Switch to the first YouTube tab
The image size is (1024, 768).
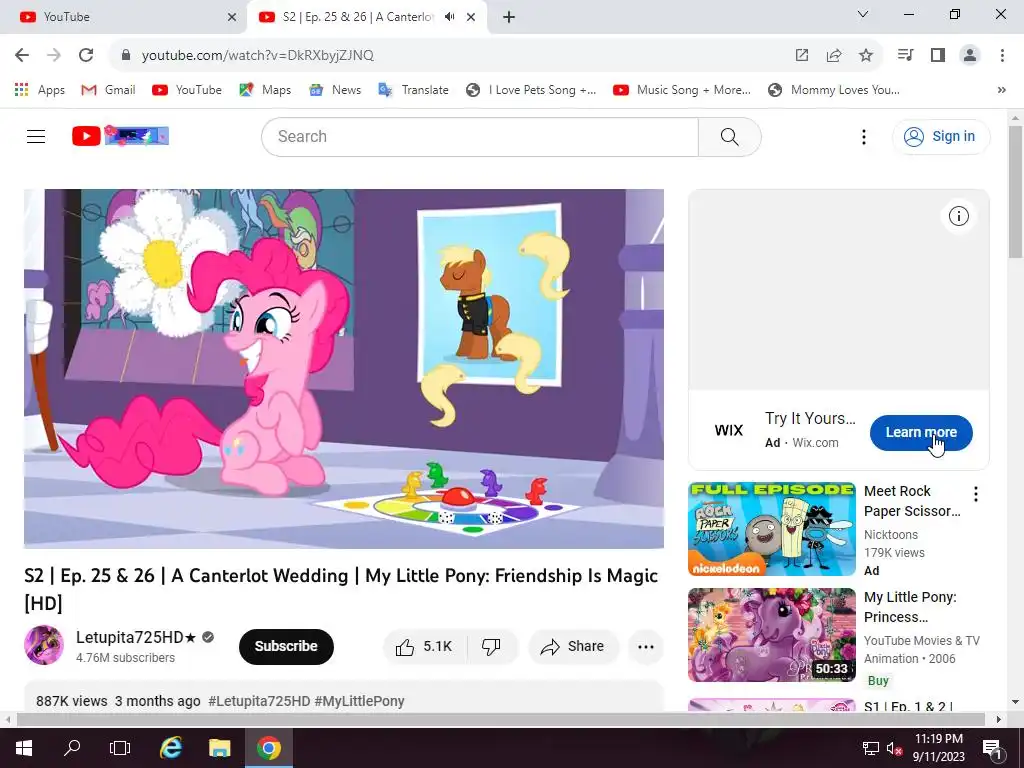tap(123, 17)
